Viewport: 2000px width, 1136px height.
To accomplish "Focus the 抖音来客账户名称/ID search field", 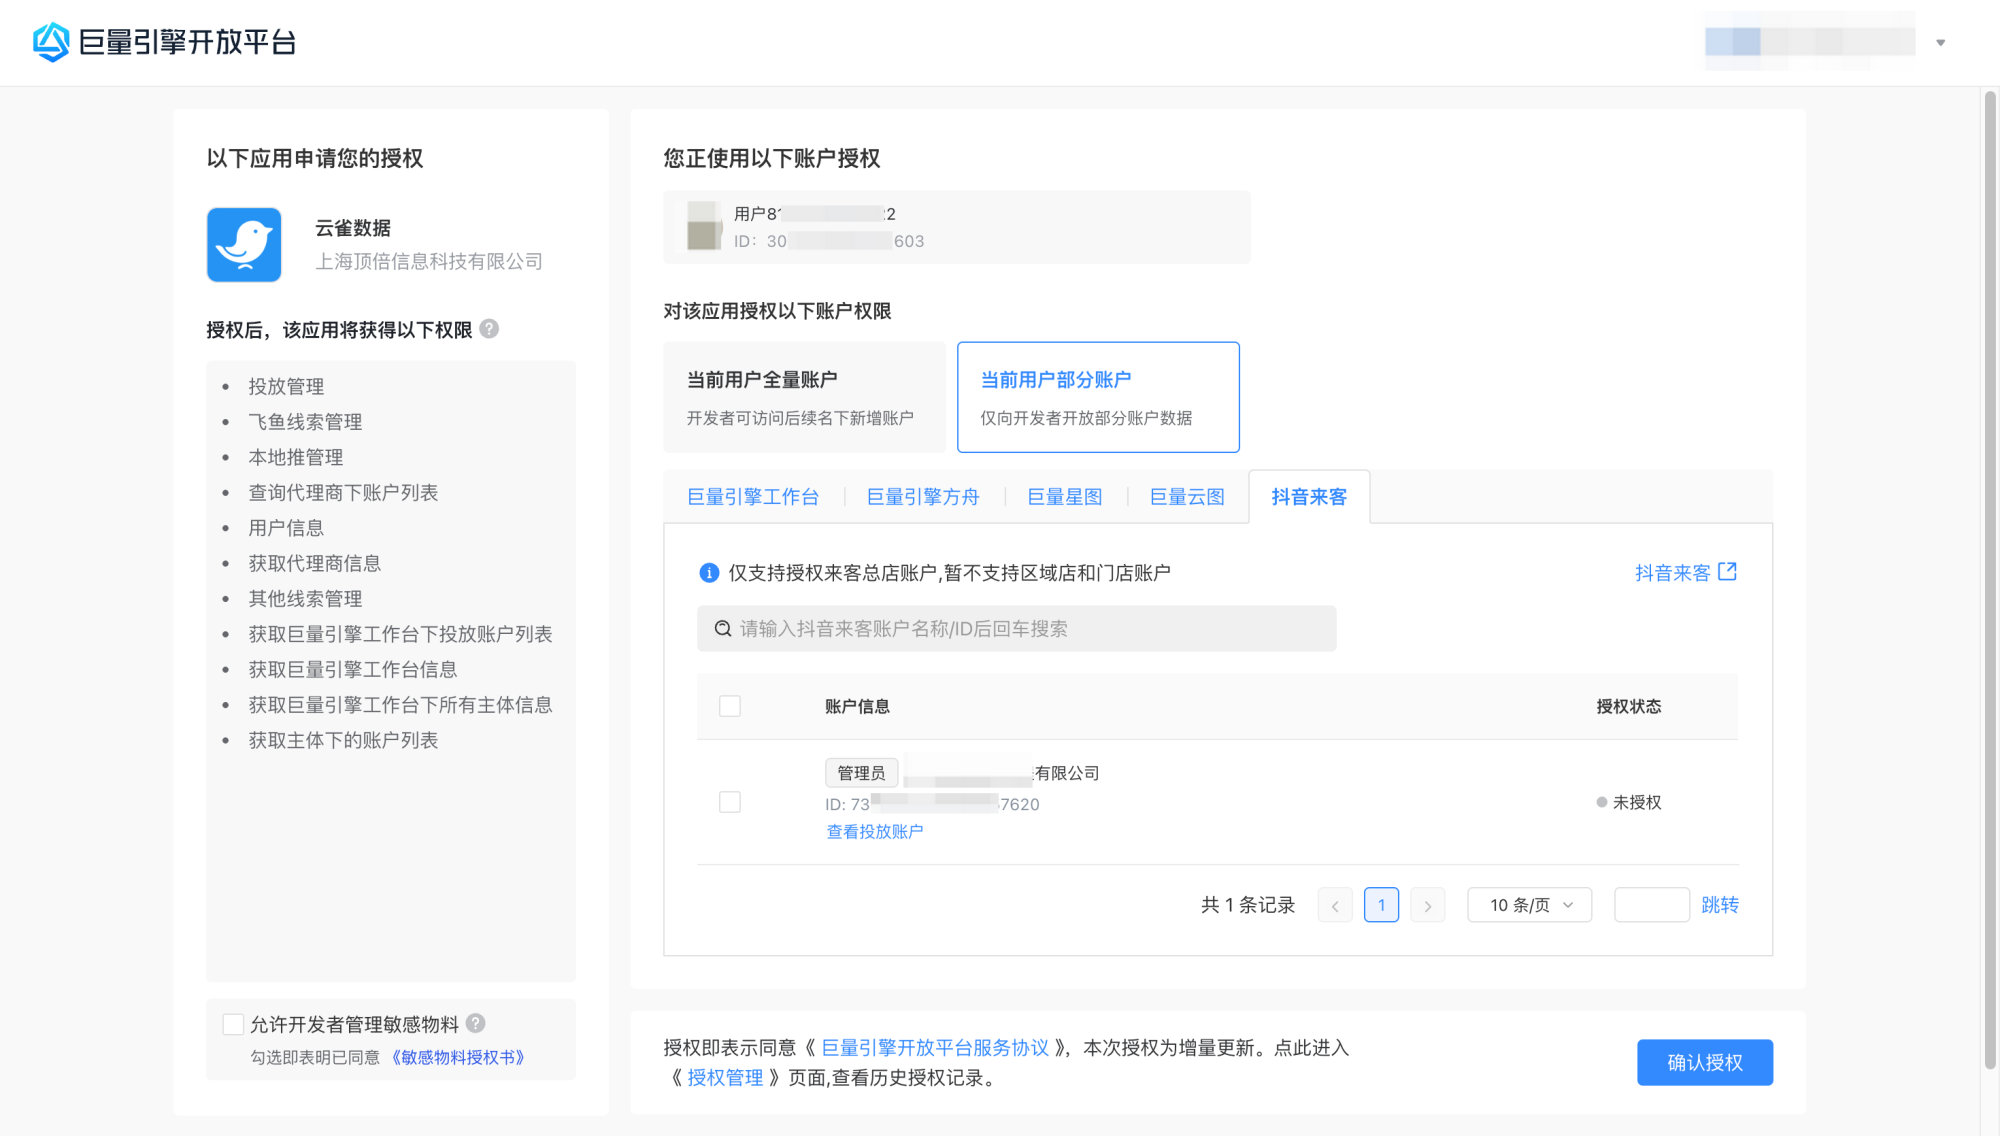I will (1017, 629).
